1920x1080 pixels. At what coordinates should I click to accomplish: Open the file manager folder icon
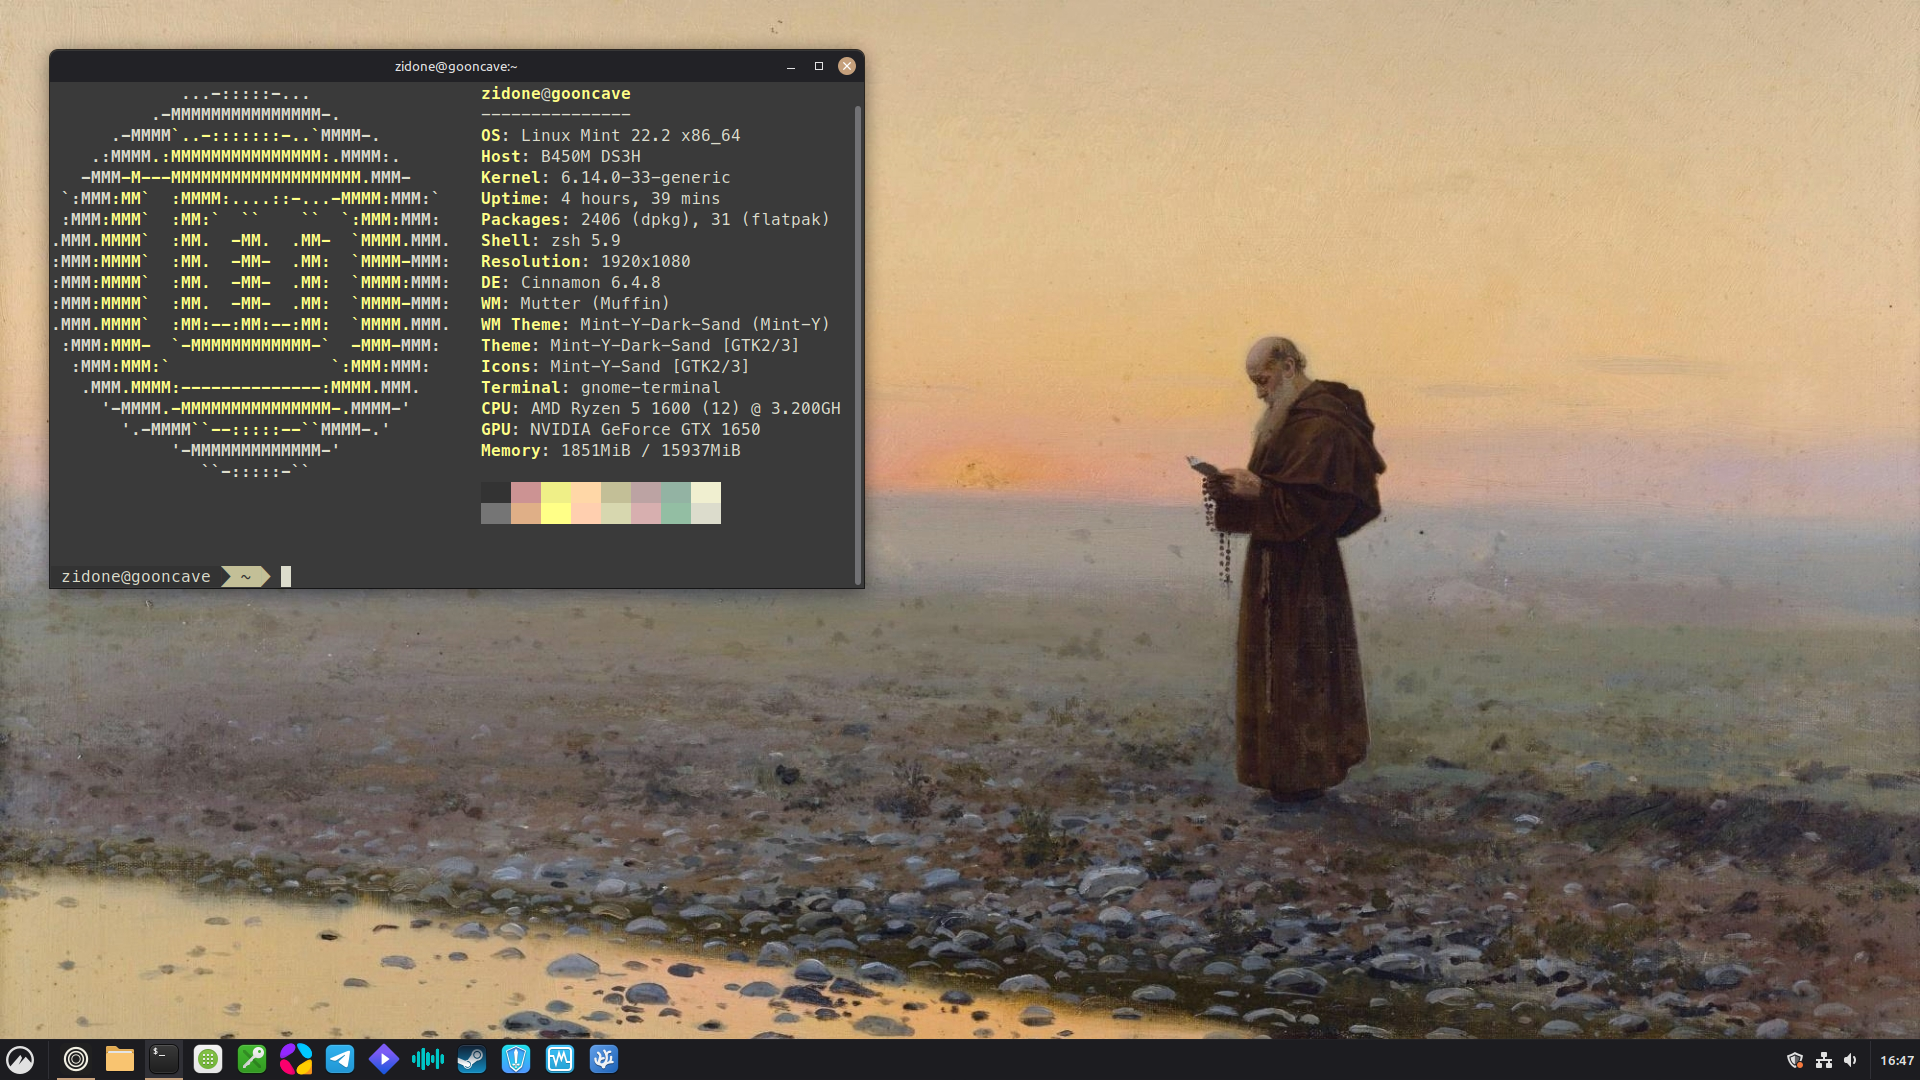pos(120,1059)
